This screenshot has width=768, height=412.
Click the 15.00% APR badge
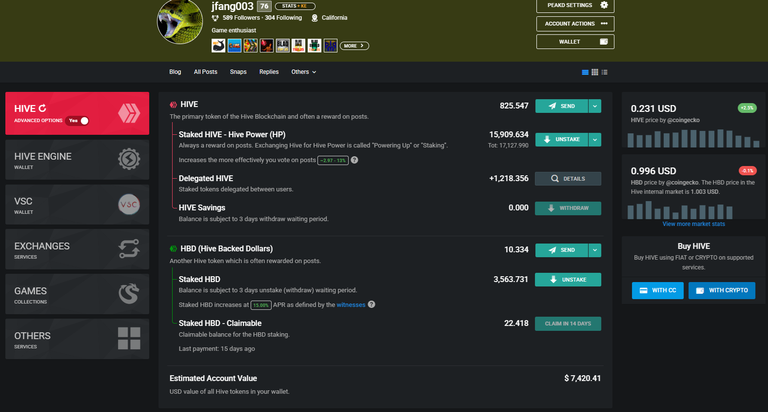pyautogui.click(x=261, y=305)
